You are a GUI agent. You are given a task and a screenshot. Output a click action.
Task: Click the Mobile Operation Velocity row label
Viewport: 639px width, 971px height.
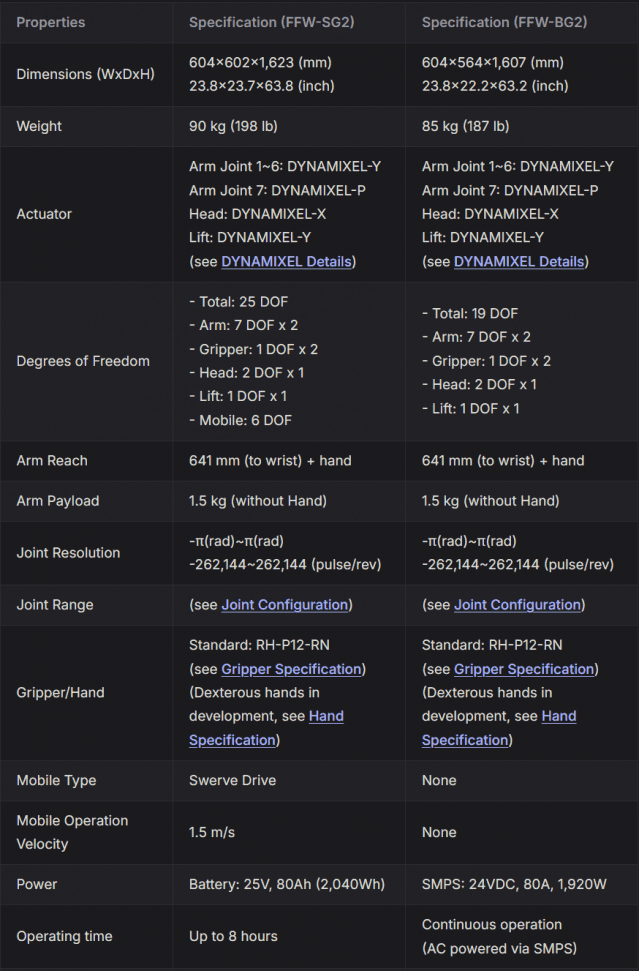(x=72, y=832)
